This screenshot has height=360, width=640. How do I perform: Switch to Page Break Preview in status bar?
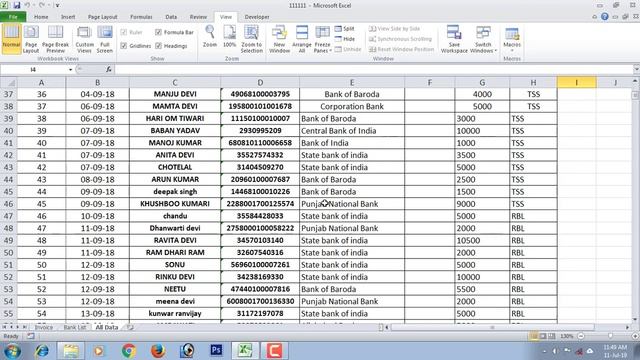pos(551,336)
